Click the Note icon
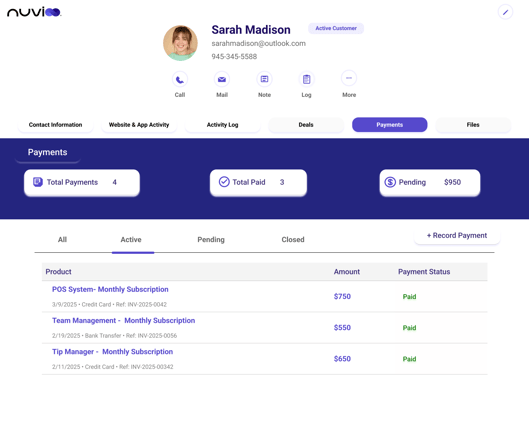This screenshot has width=529, height=431. (264, 79)
